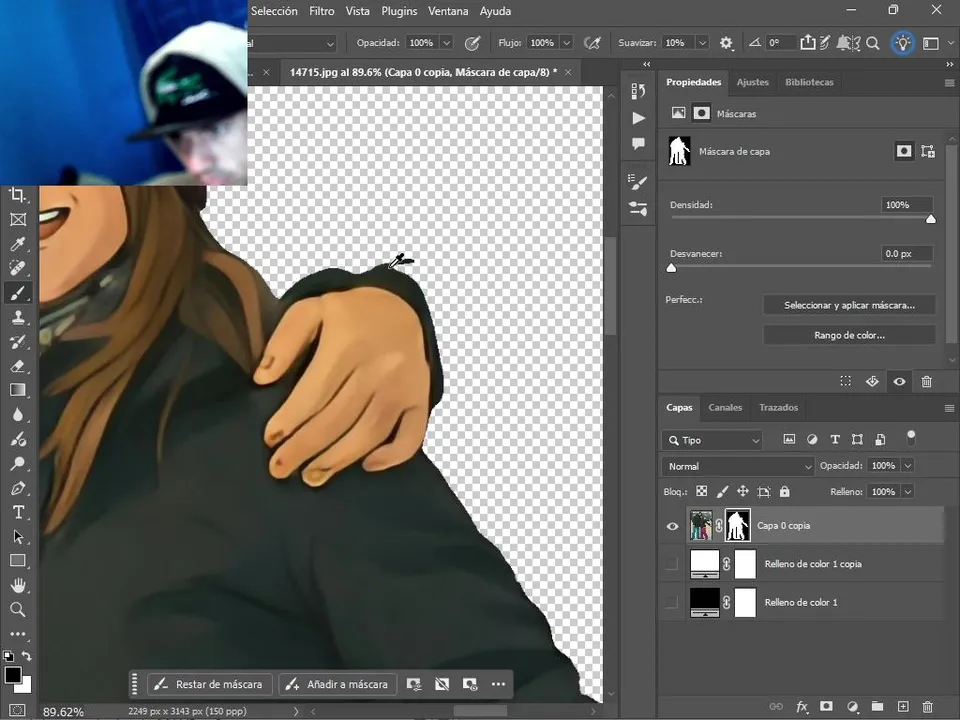Viewport: 960px width, 720px height.
Task: Select the Crop tool
Action: pyautogui.click(x=18, y=195)
